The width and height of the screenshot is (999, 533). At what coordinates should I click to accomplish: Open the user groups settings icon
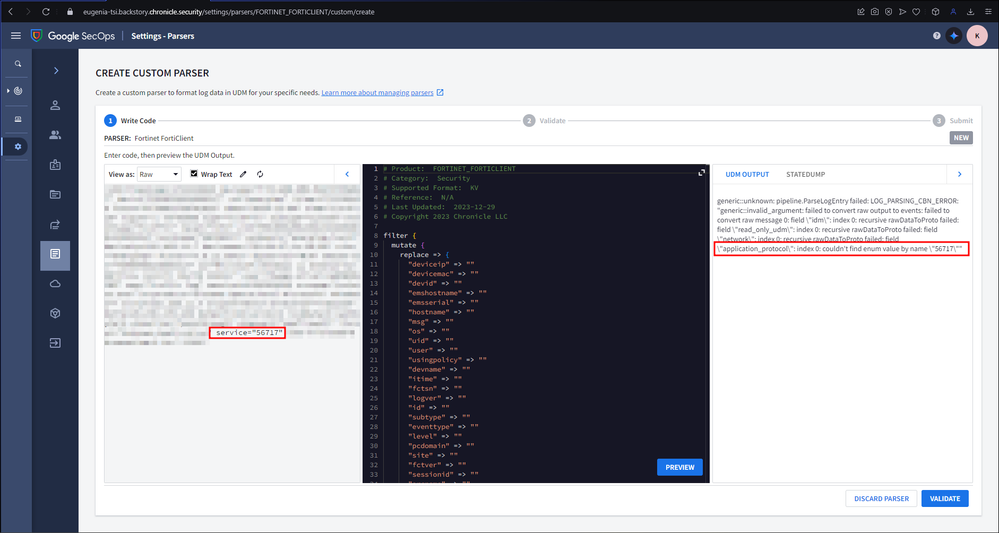55,134
